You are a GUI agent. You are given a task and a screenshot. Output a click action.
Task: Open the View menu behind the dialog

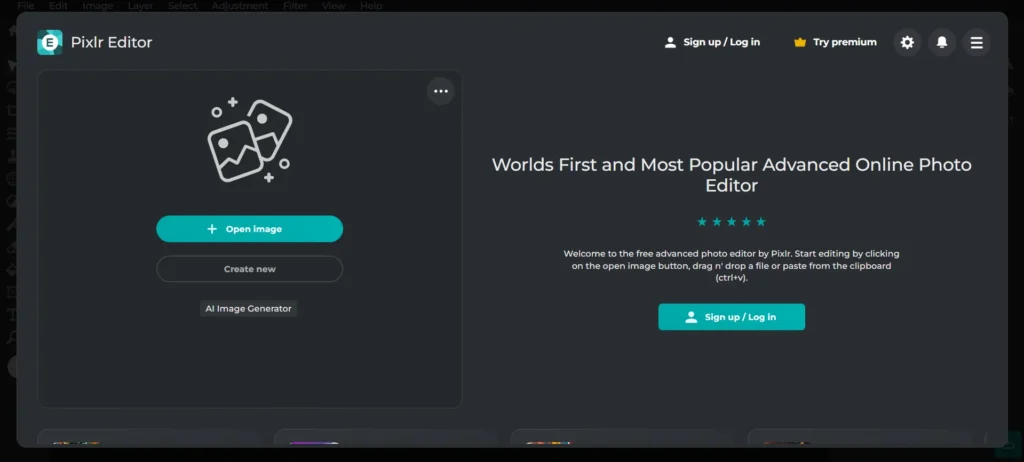334,6
